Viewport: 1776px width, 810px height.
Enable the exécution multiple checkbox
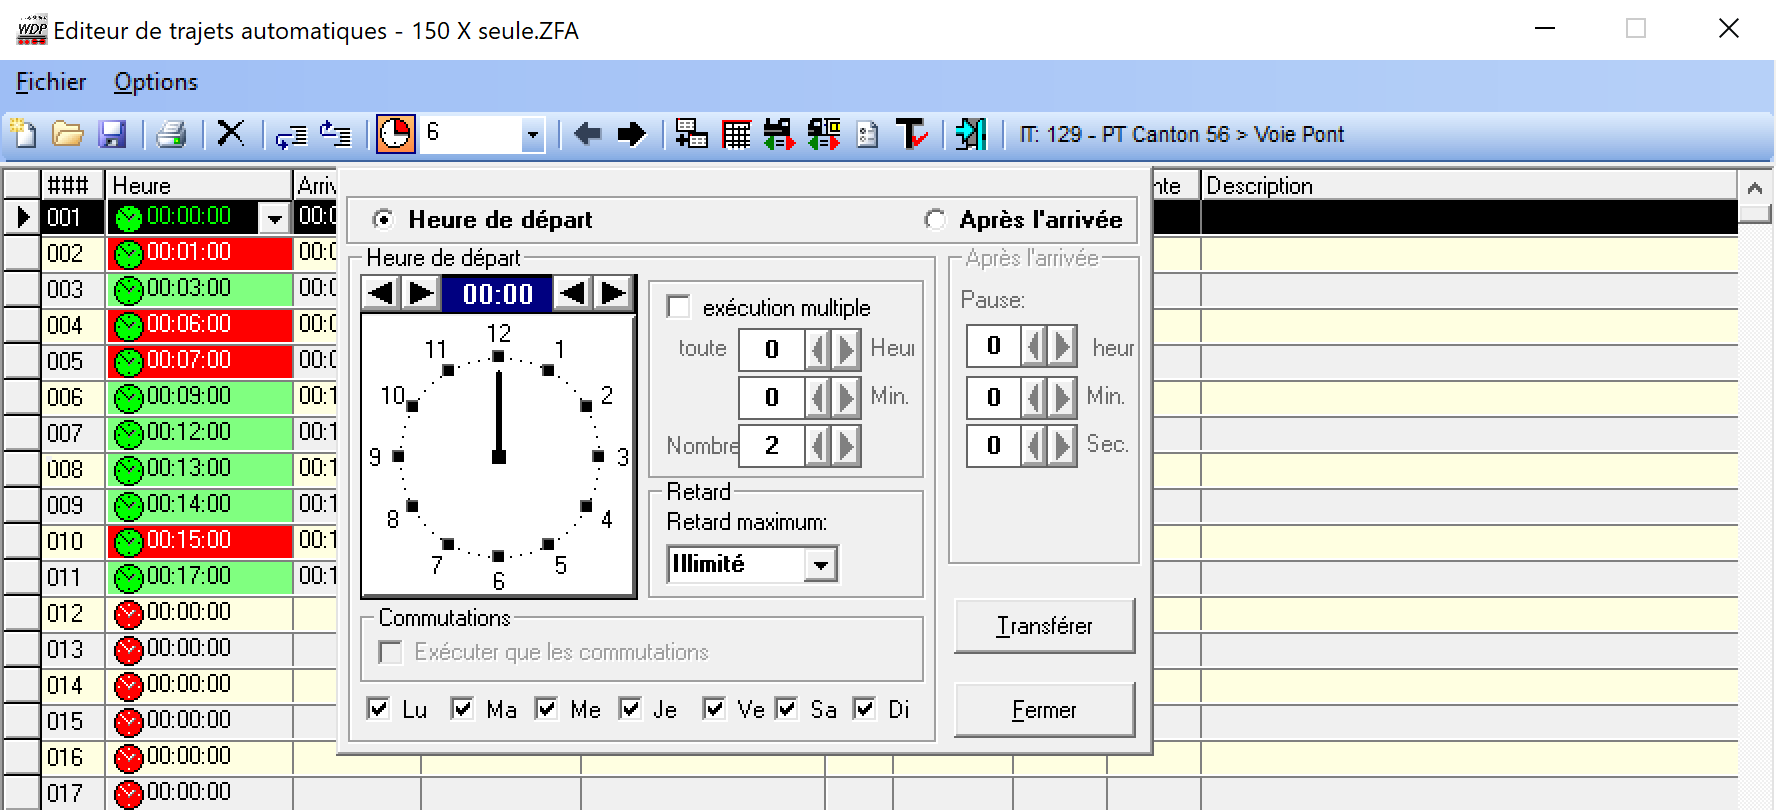(679, 307)
